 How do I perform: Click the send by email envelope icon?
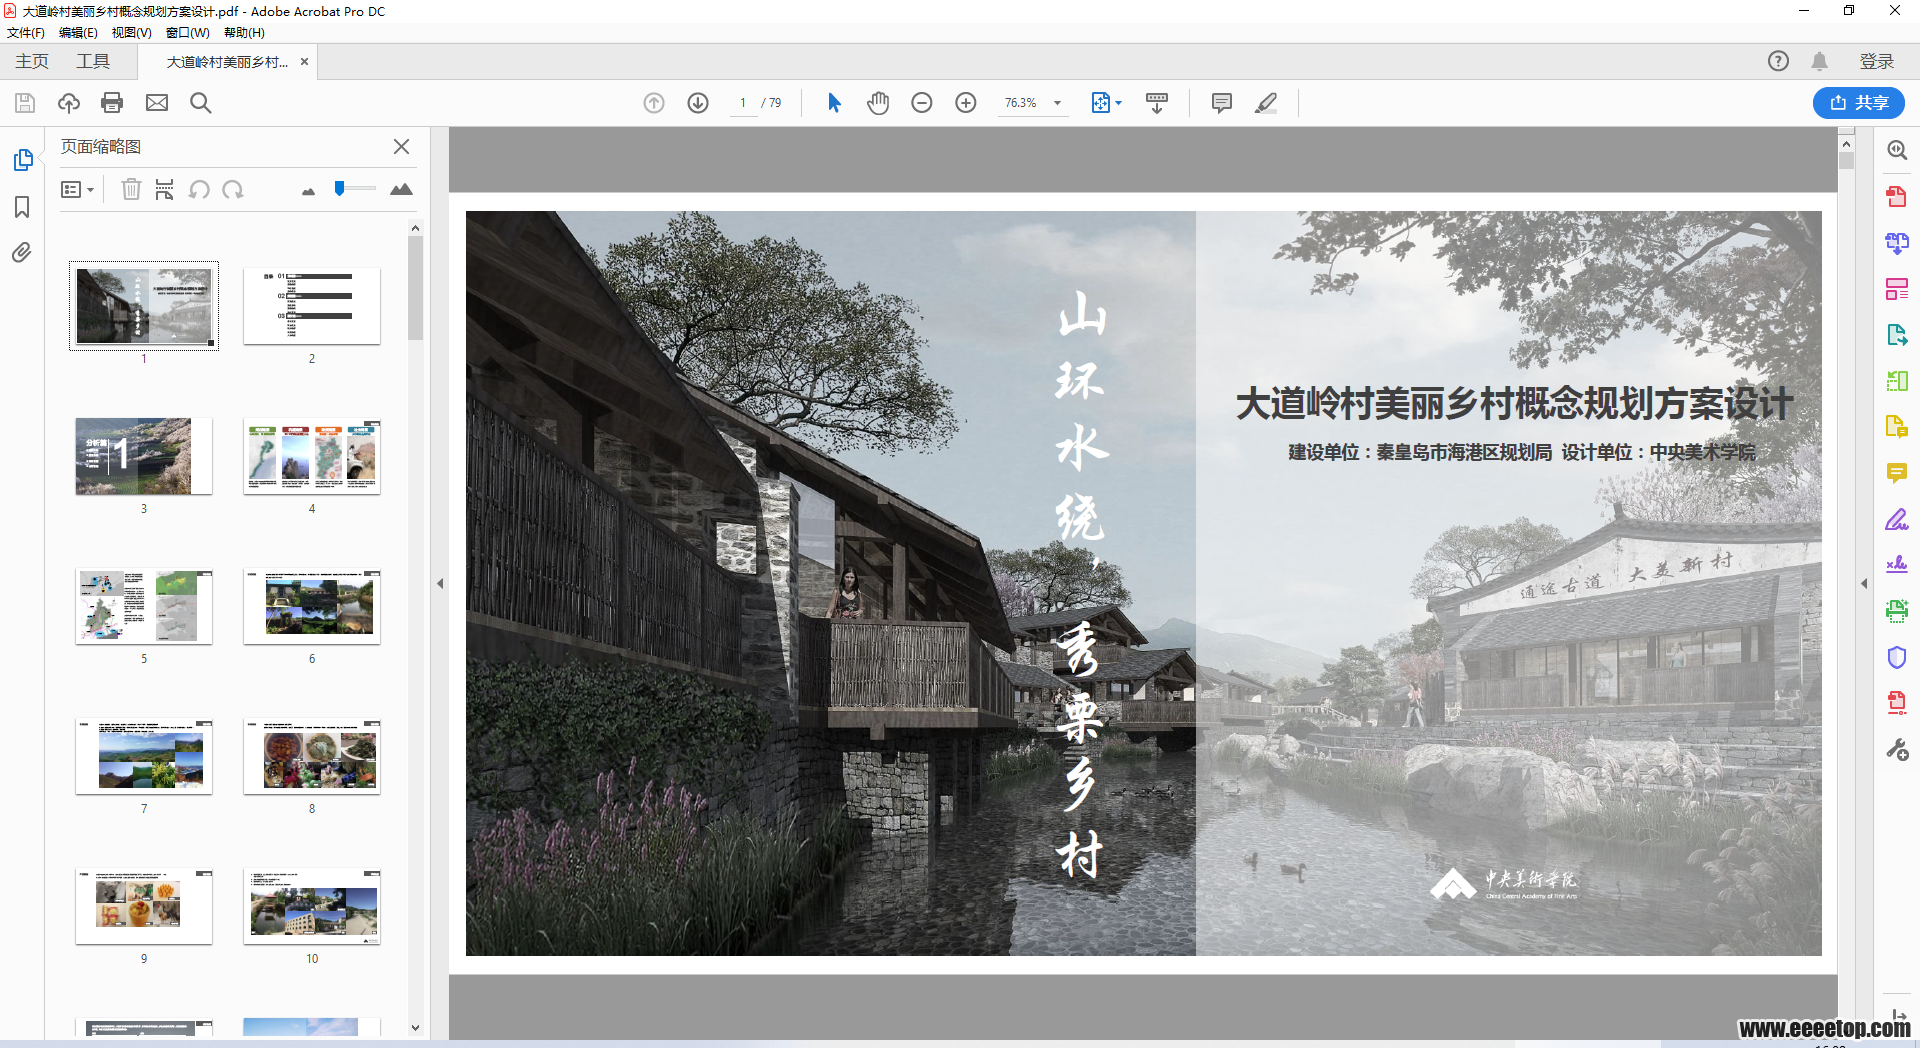click(157, 103)
